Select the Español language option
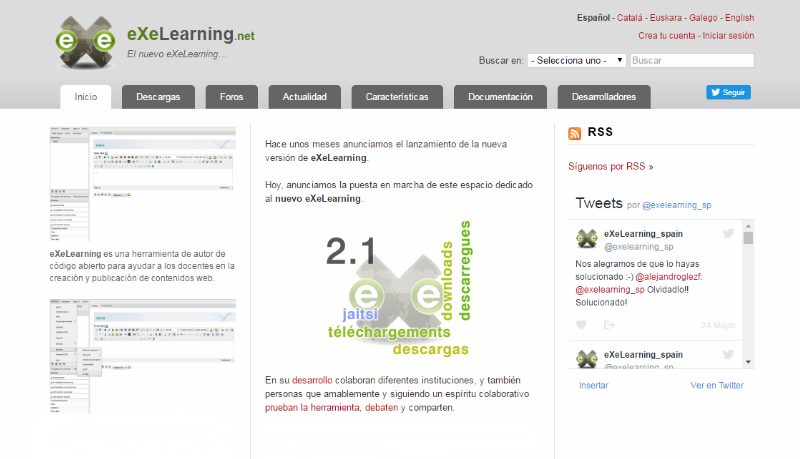800x459 pixels. [593, 18]
